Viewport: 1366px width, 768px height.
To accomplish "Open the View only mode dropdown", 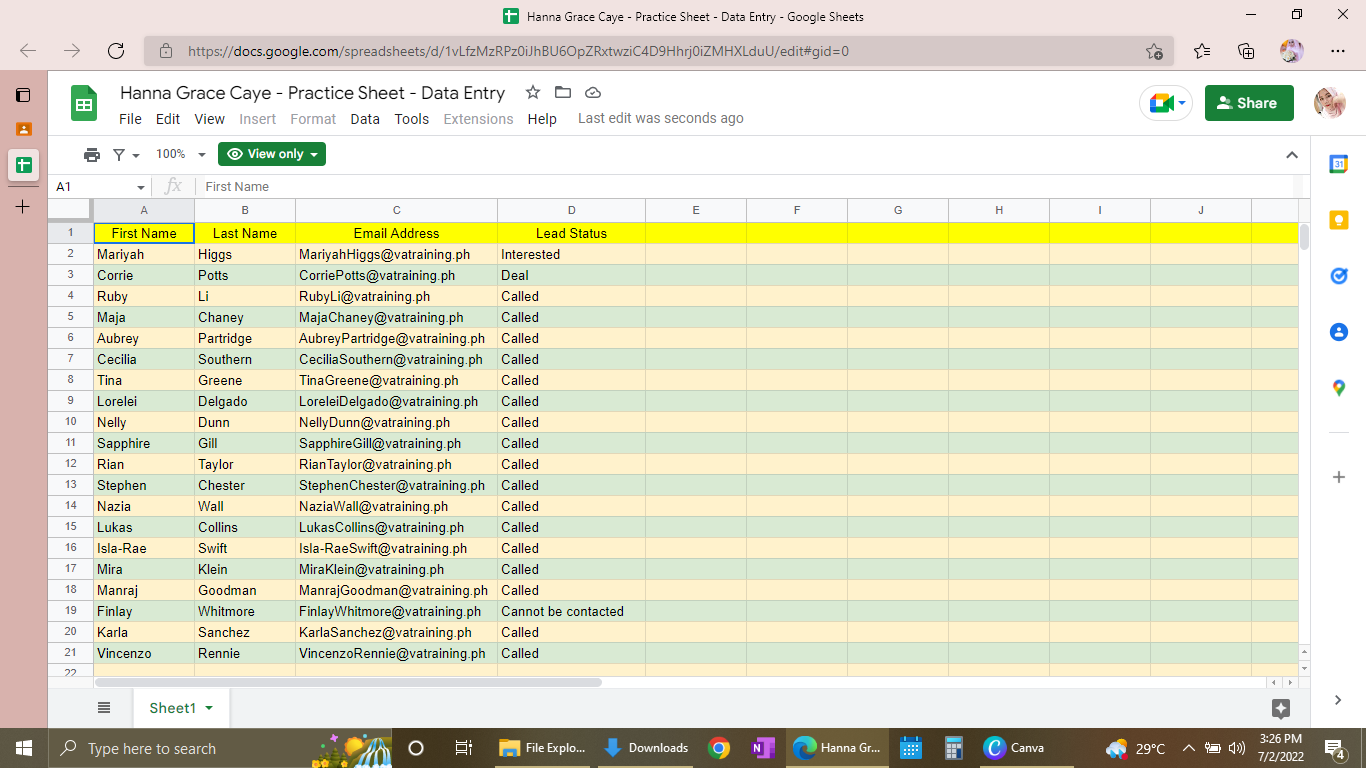I will tap(272, 154).
